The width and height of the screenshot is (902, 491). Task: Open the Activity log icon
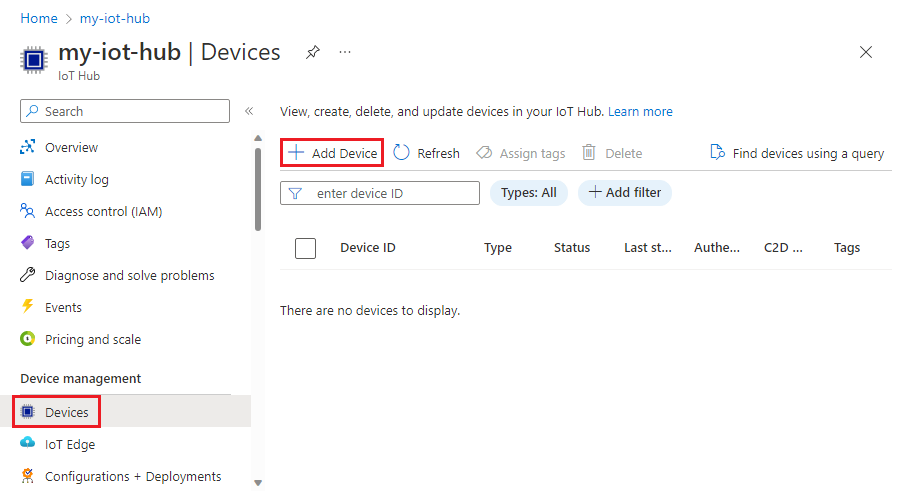pyautogui.click(x=28, y=179)
